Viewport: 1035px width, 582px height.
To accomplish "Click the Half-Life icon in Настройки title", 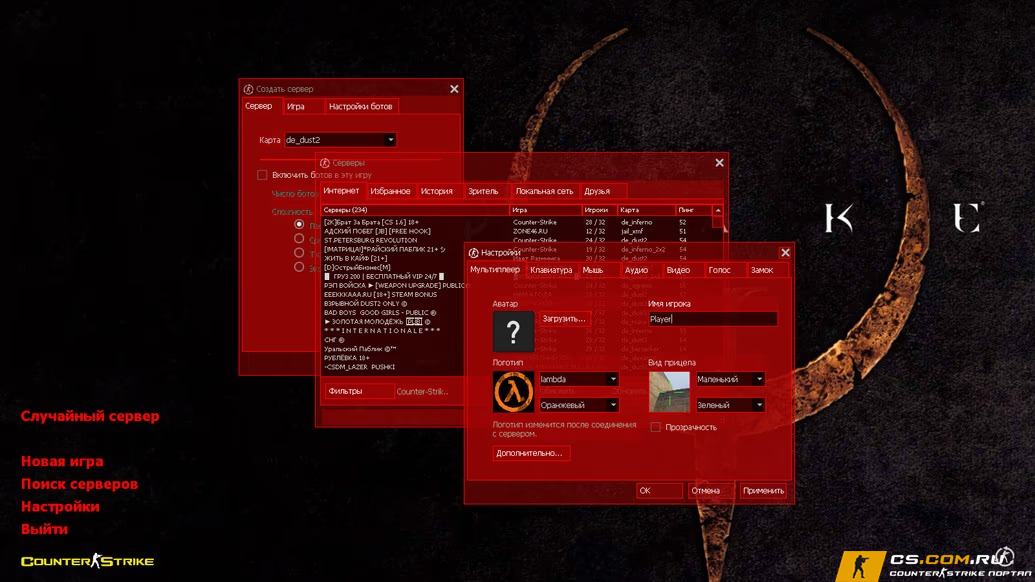I will pyautogui.click(x=473, y=253).
